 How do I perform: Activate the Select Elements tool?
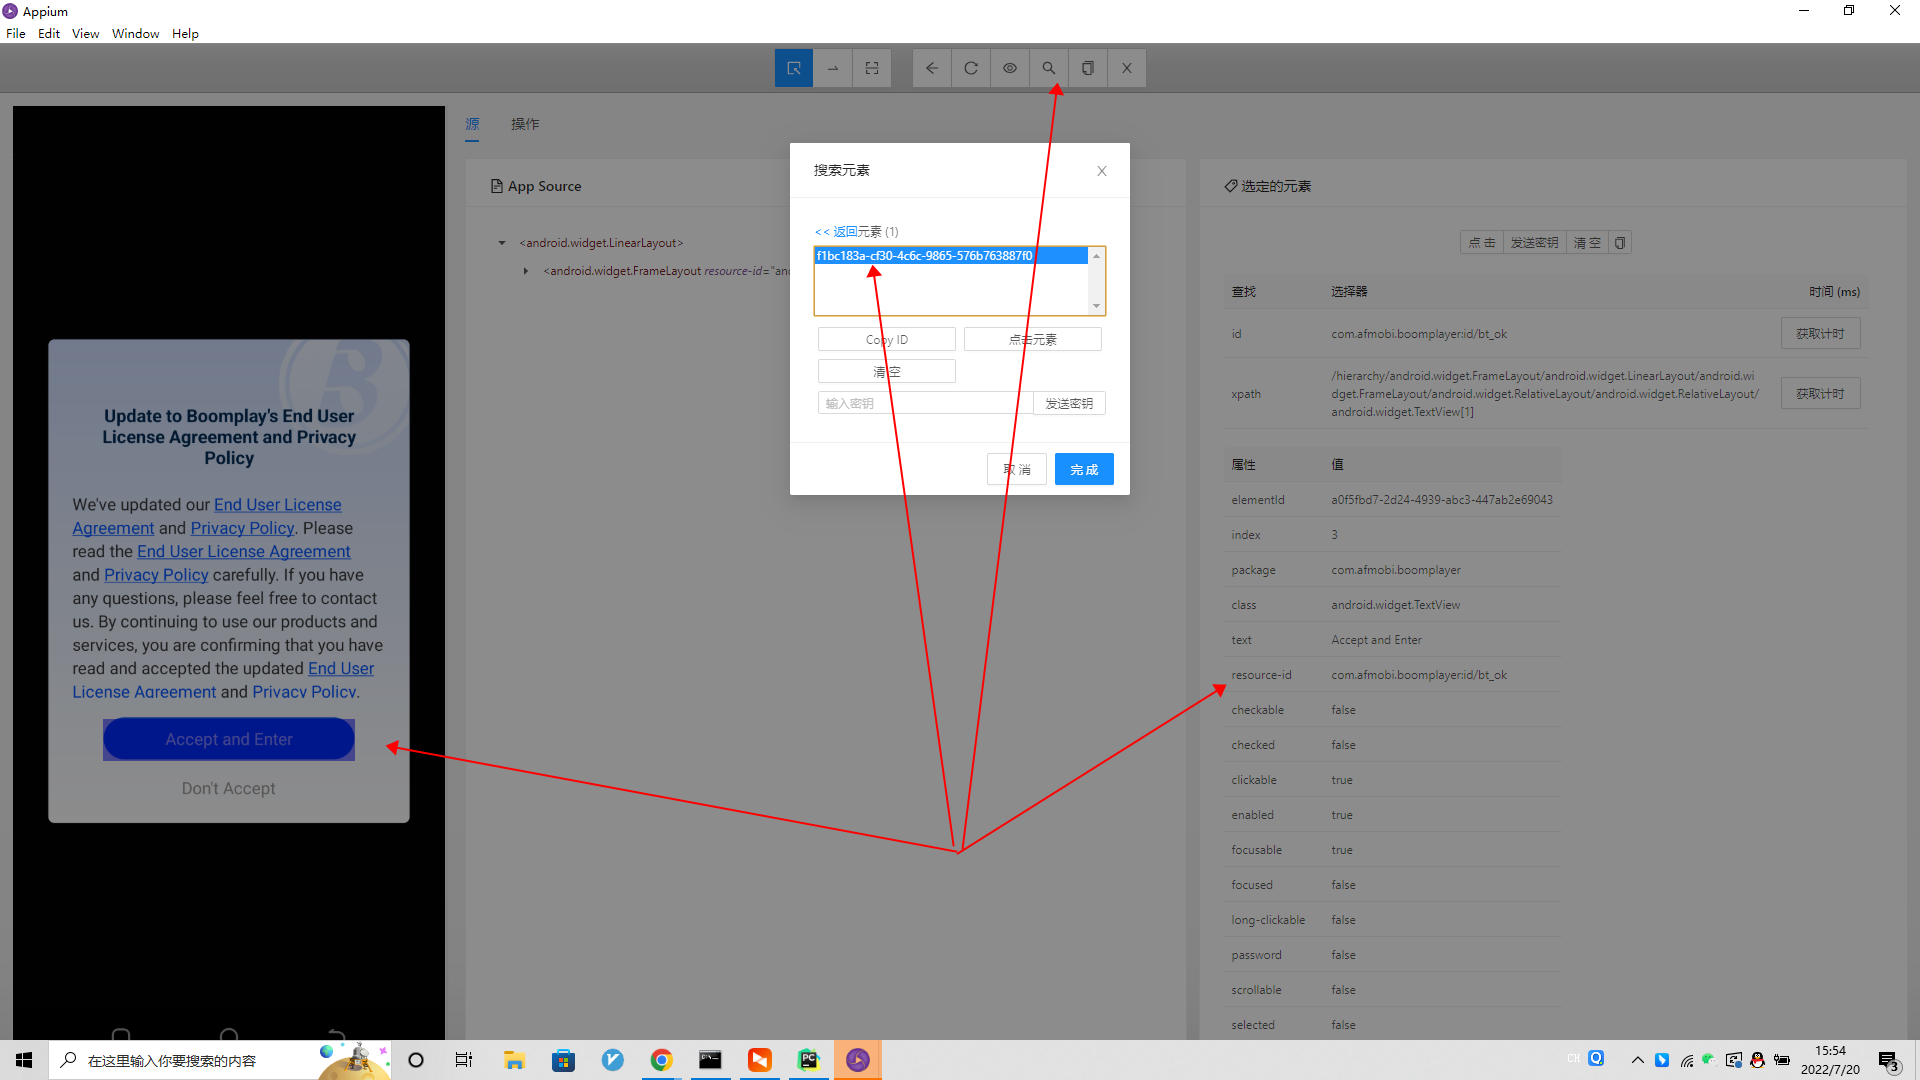[x=793, y=68]
